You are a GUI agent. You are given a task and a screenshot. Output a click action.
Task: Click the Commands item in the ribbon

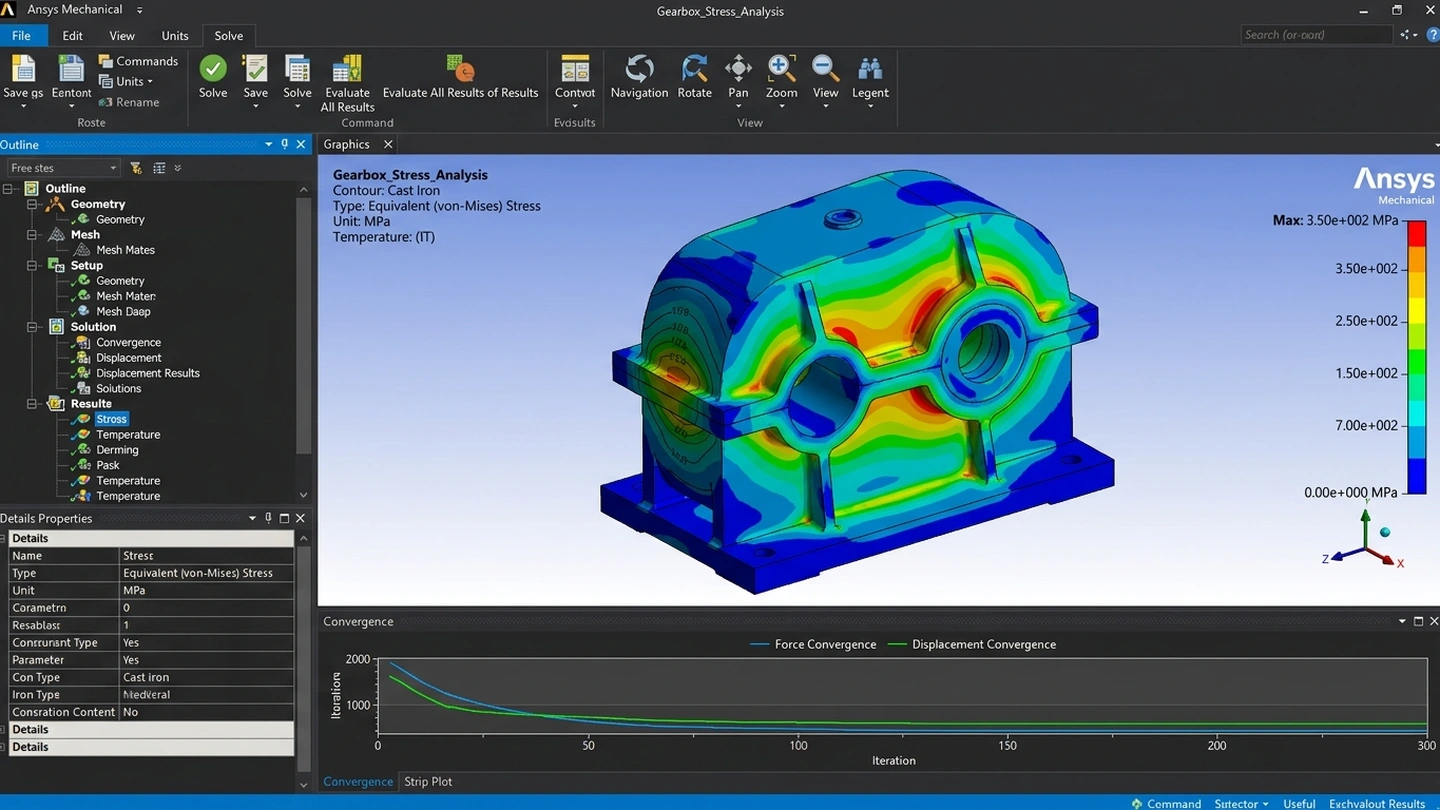(x=138, y=61)
